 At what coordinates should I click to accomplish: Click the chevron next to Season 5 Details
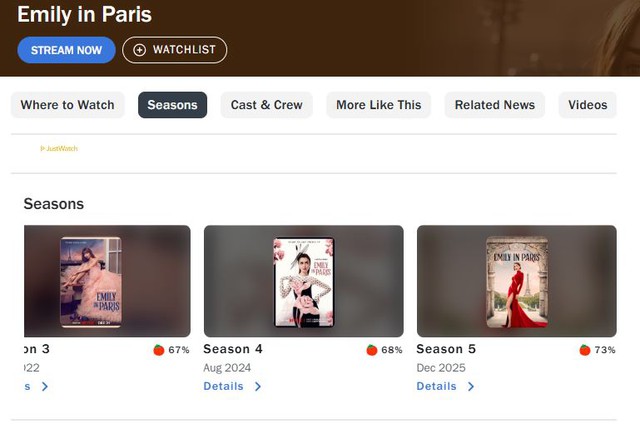point(471,386)
